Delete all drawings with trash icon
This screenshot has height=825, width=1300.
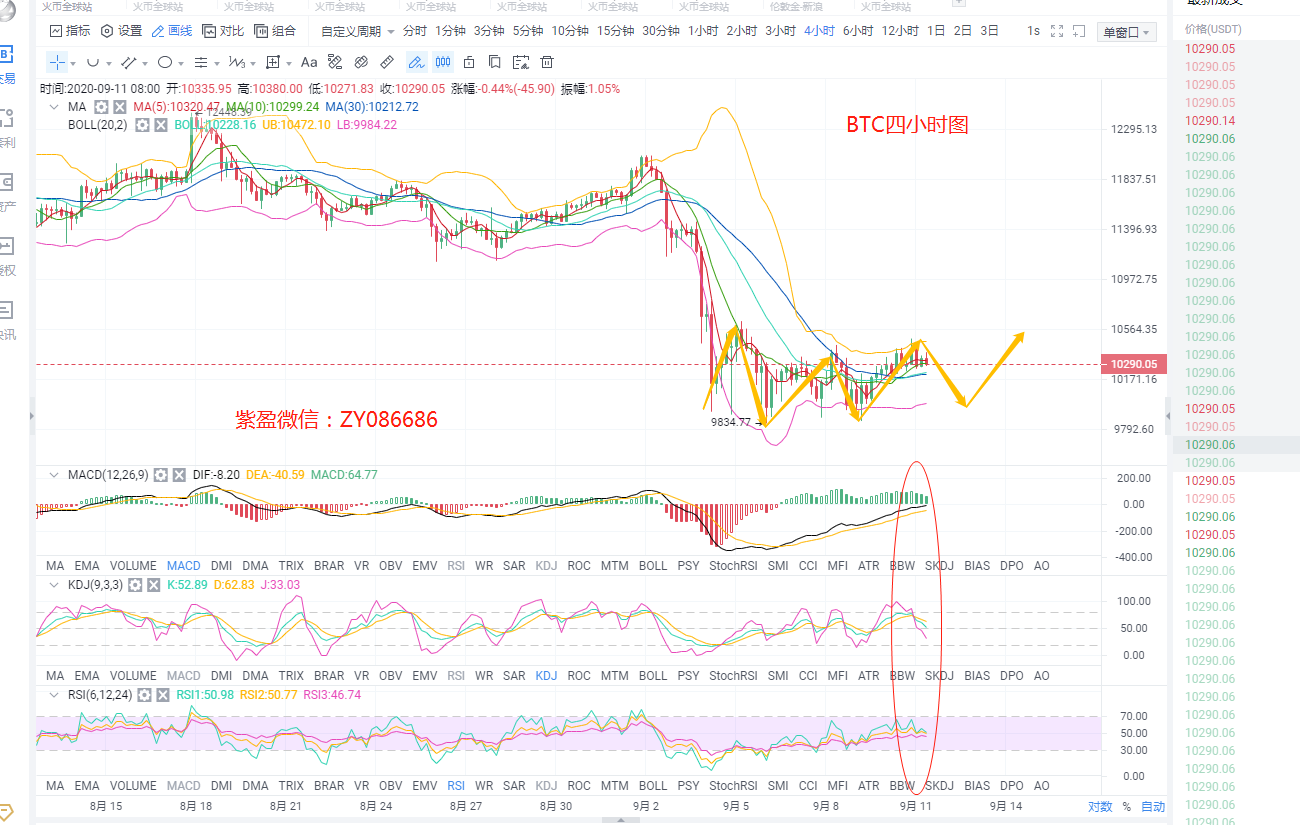tap(547, 62)
